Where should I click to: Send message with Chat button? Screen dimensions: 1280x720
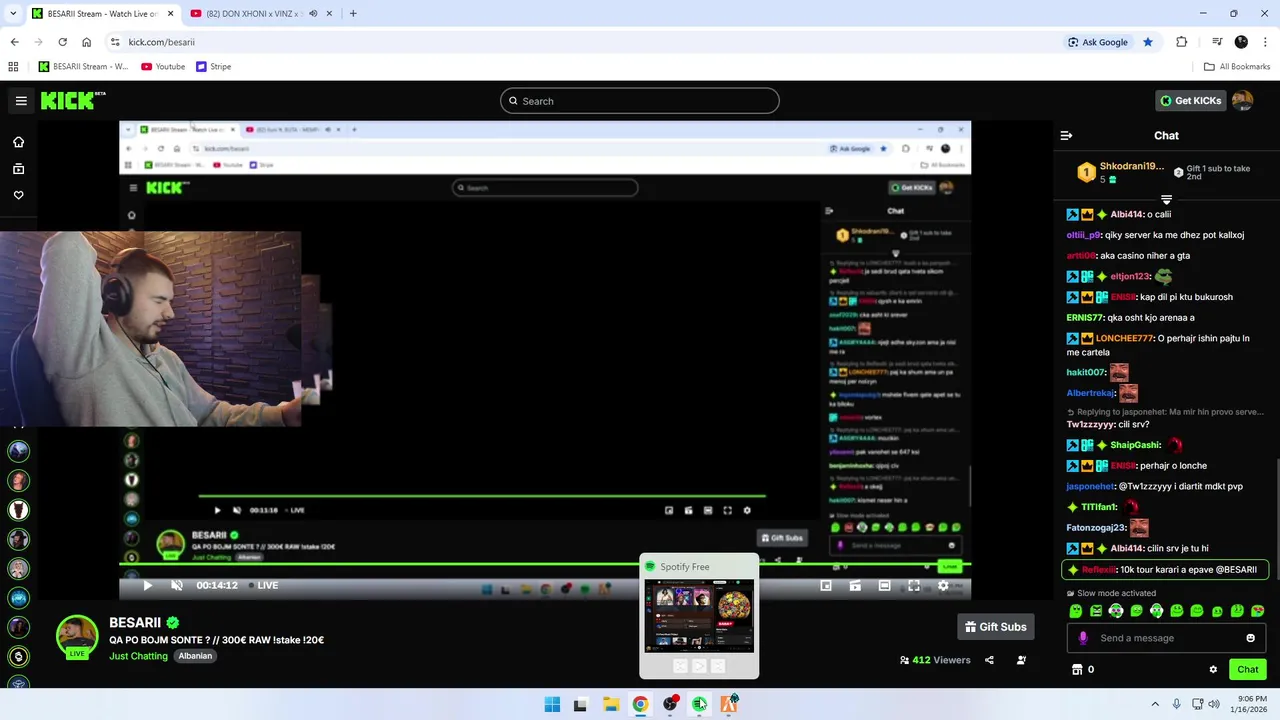coord(1248,669)
